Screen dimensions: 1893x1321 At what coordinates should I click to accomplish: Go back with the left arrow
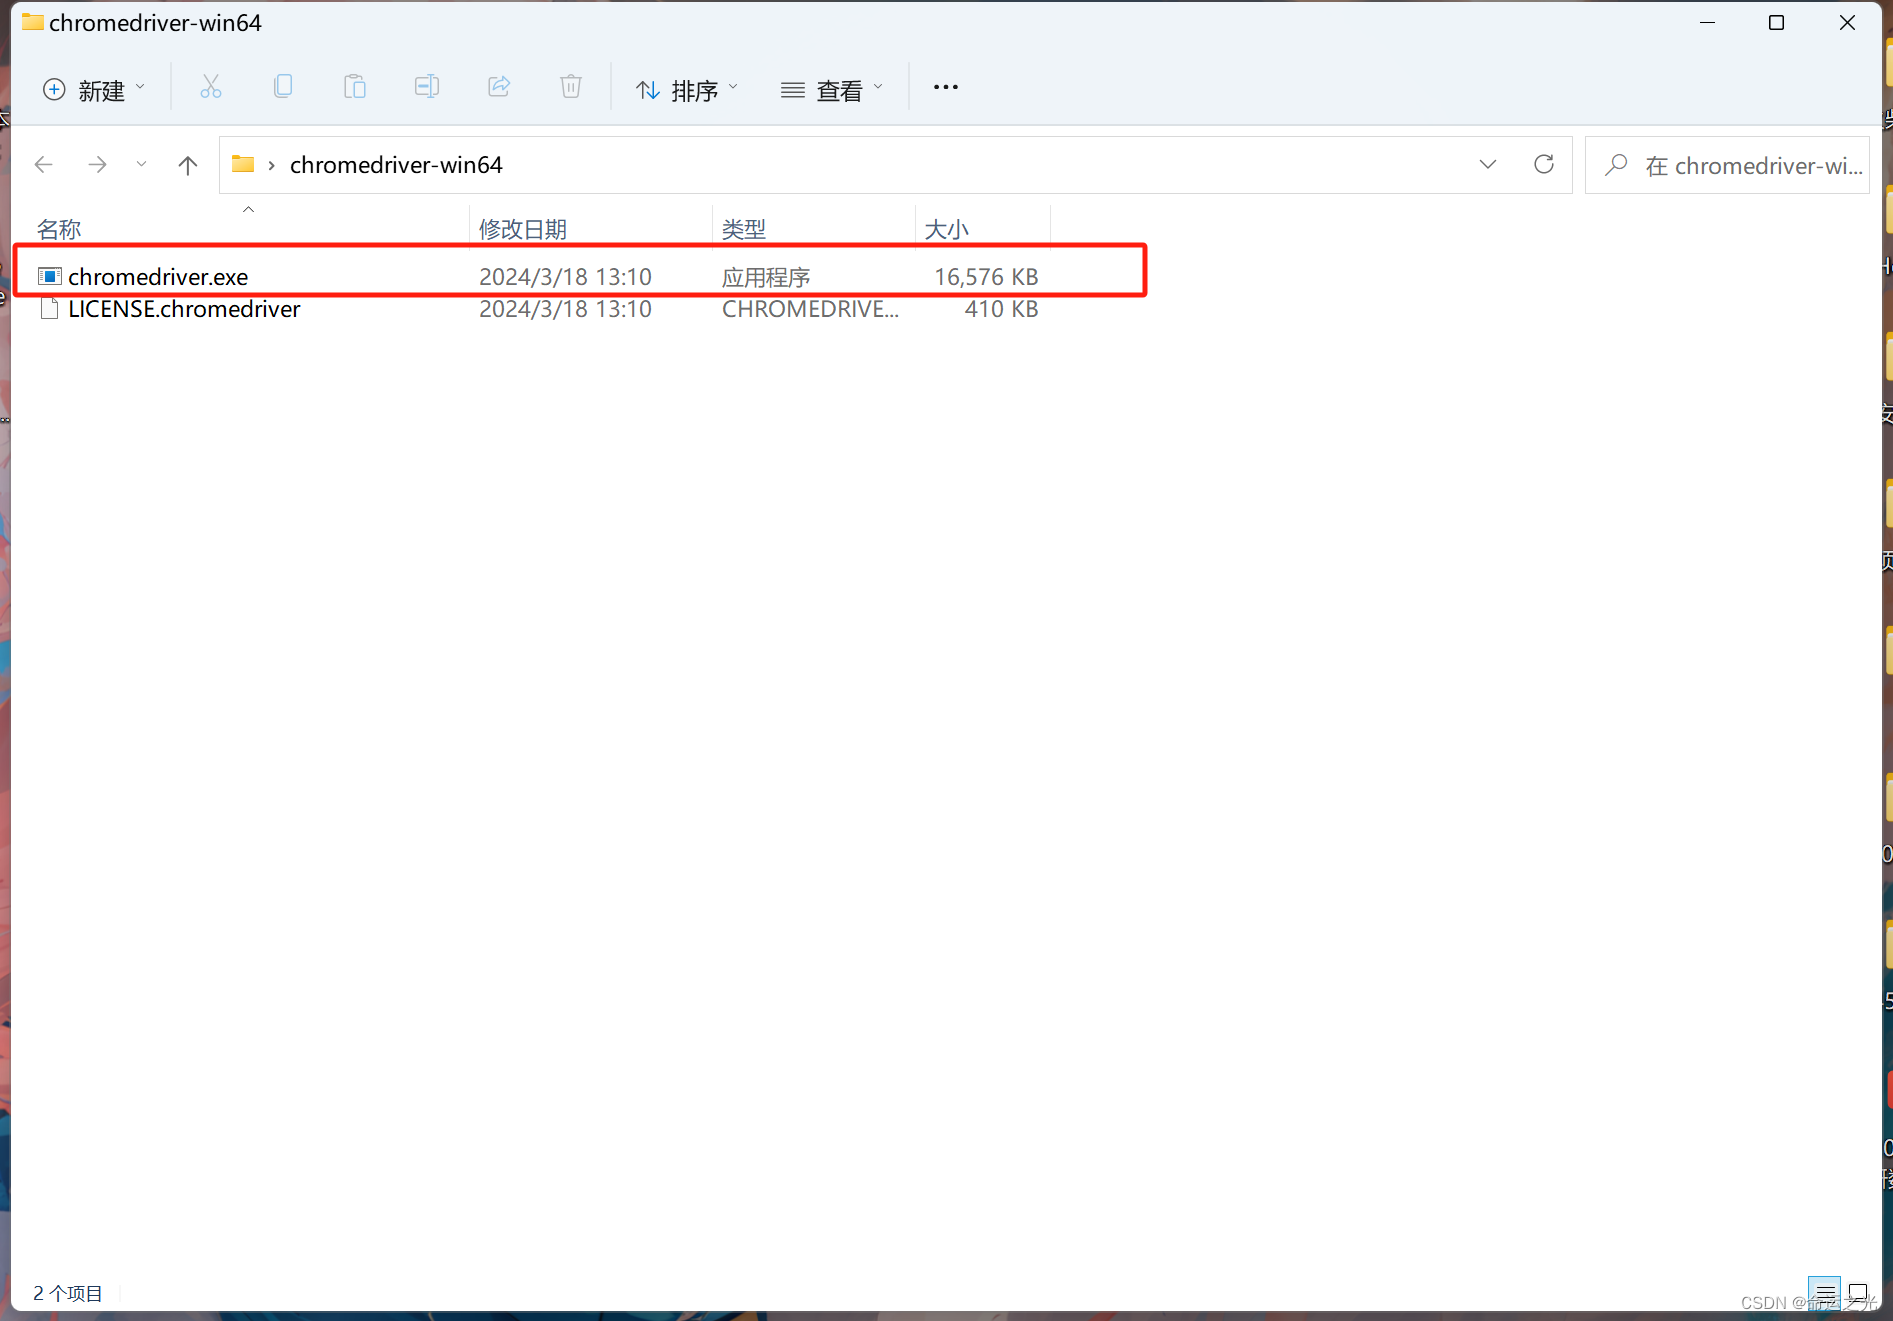(x=44, y=165)
